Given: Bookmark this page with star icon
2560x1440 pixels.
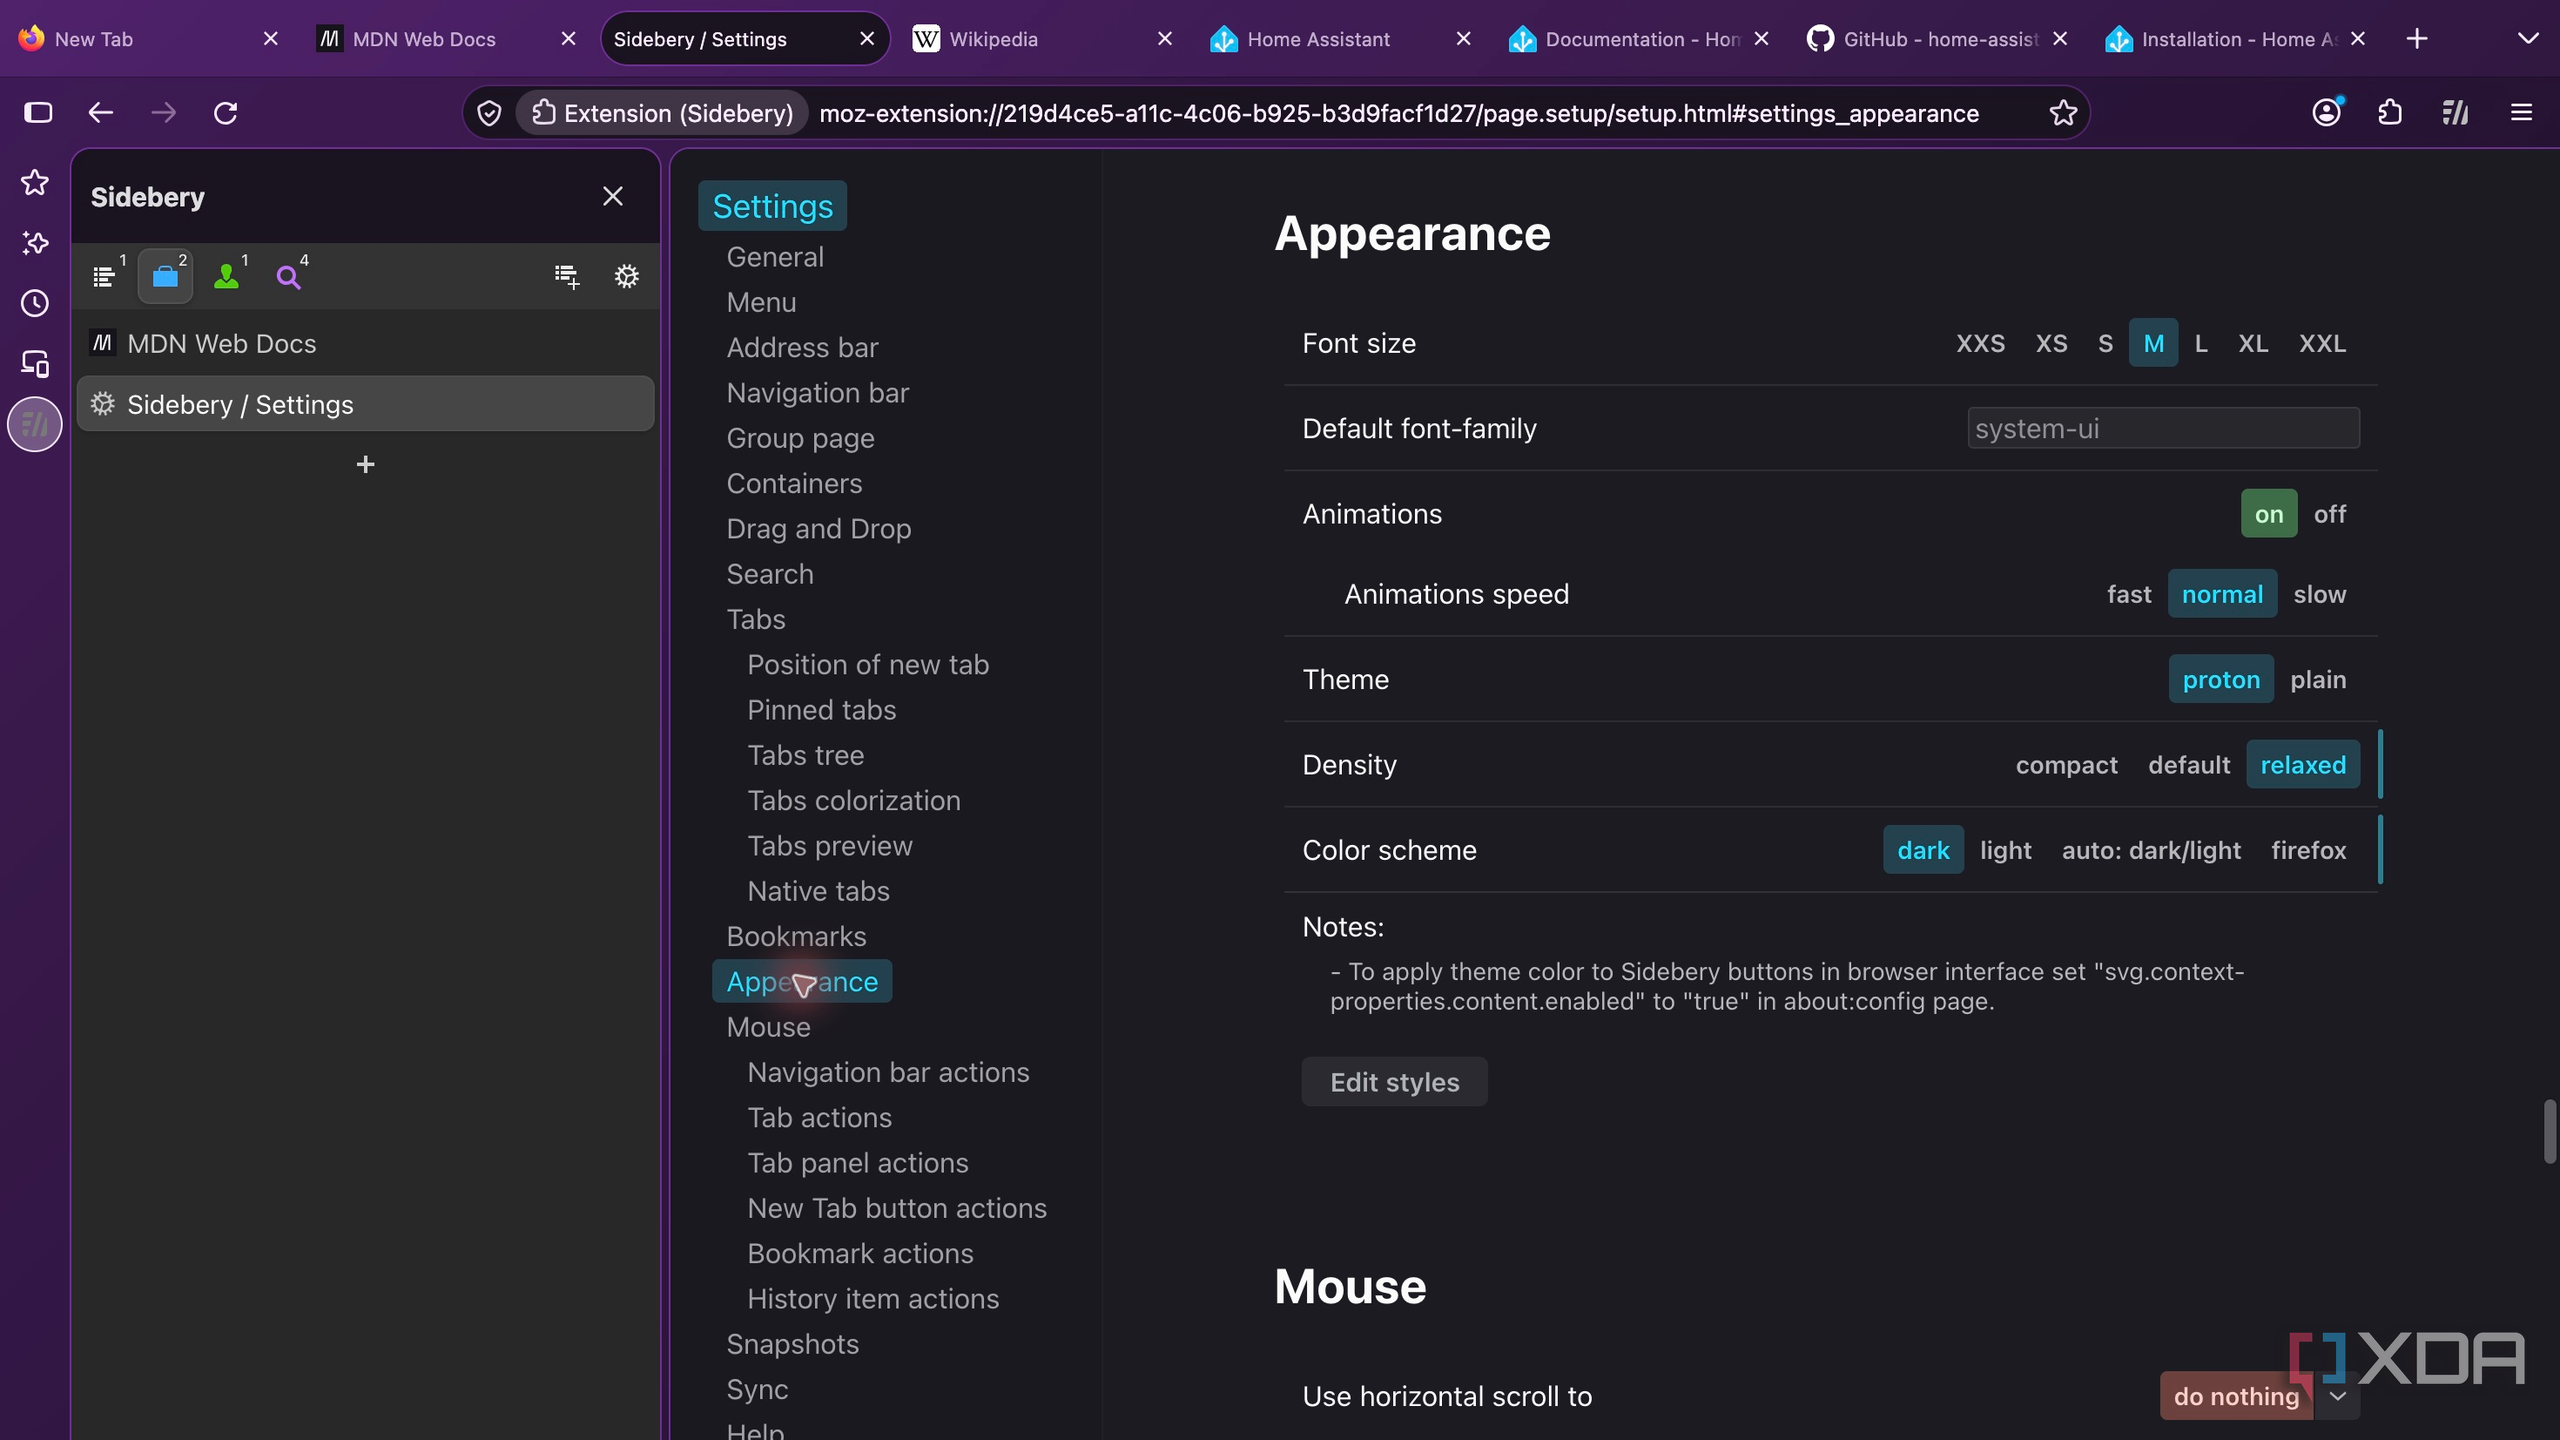Looking at the screenshot, I should coord(2063,113).
